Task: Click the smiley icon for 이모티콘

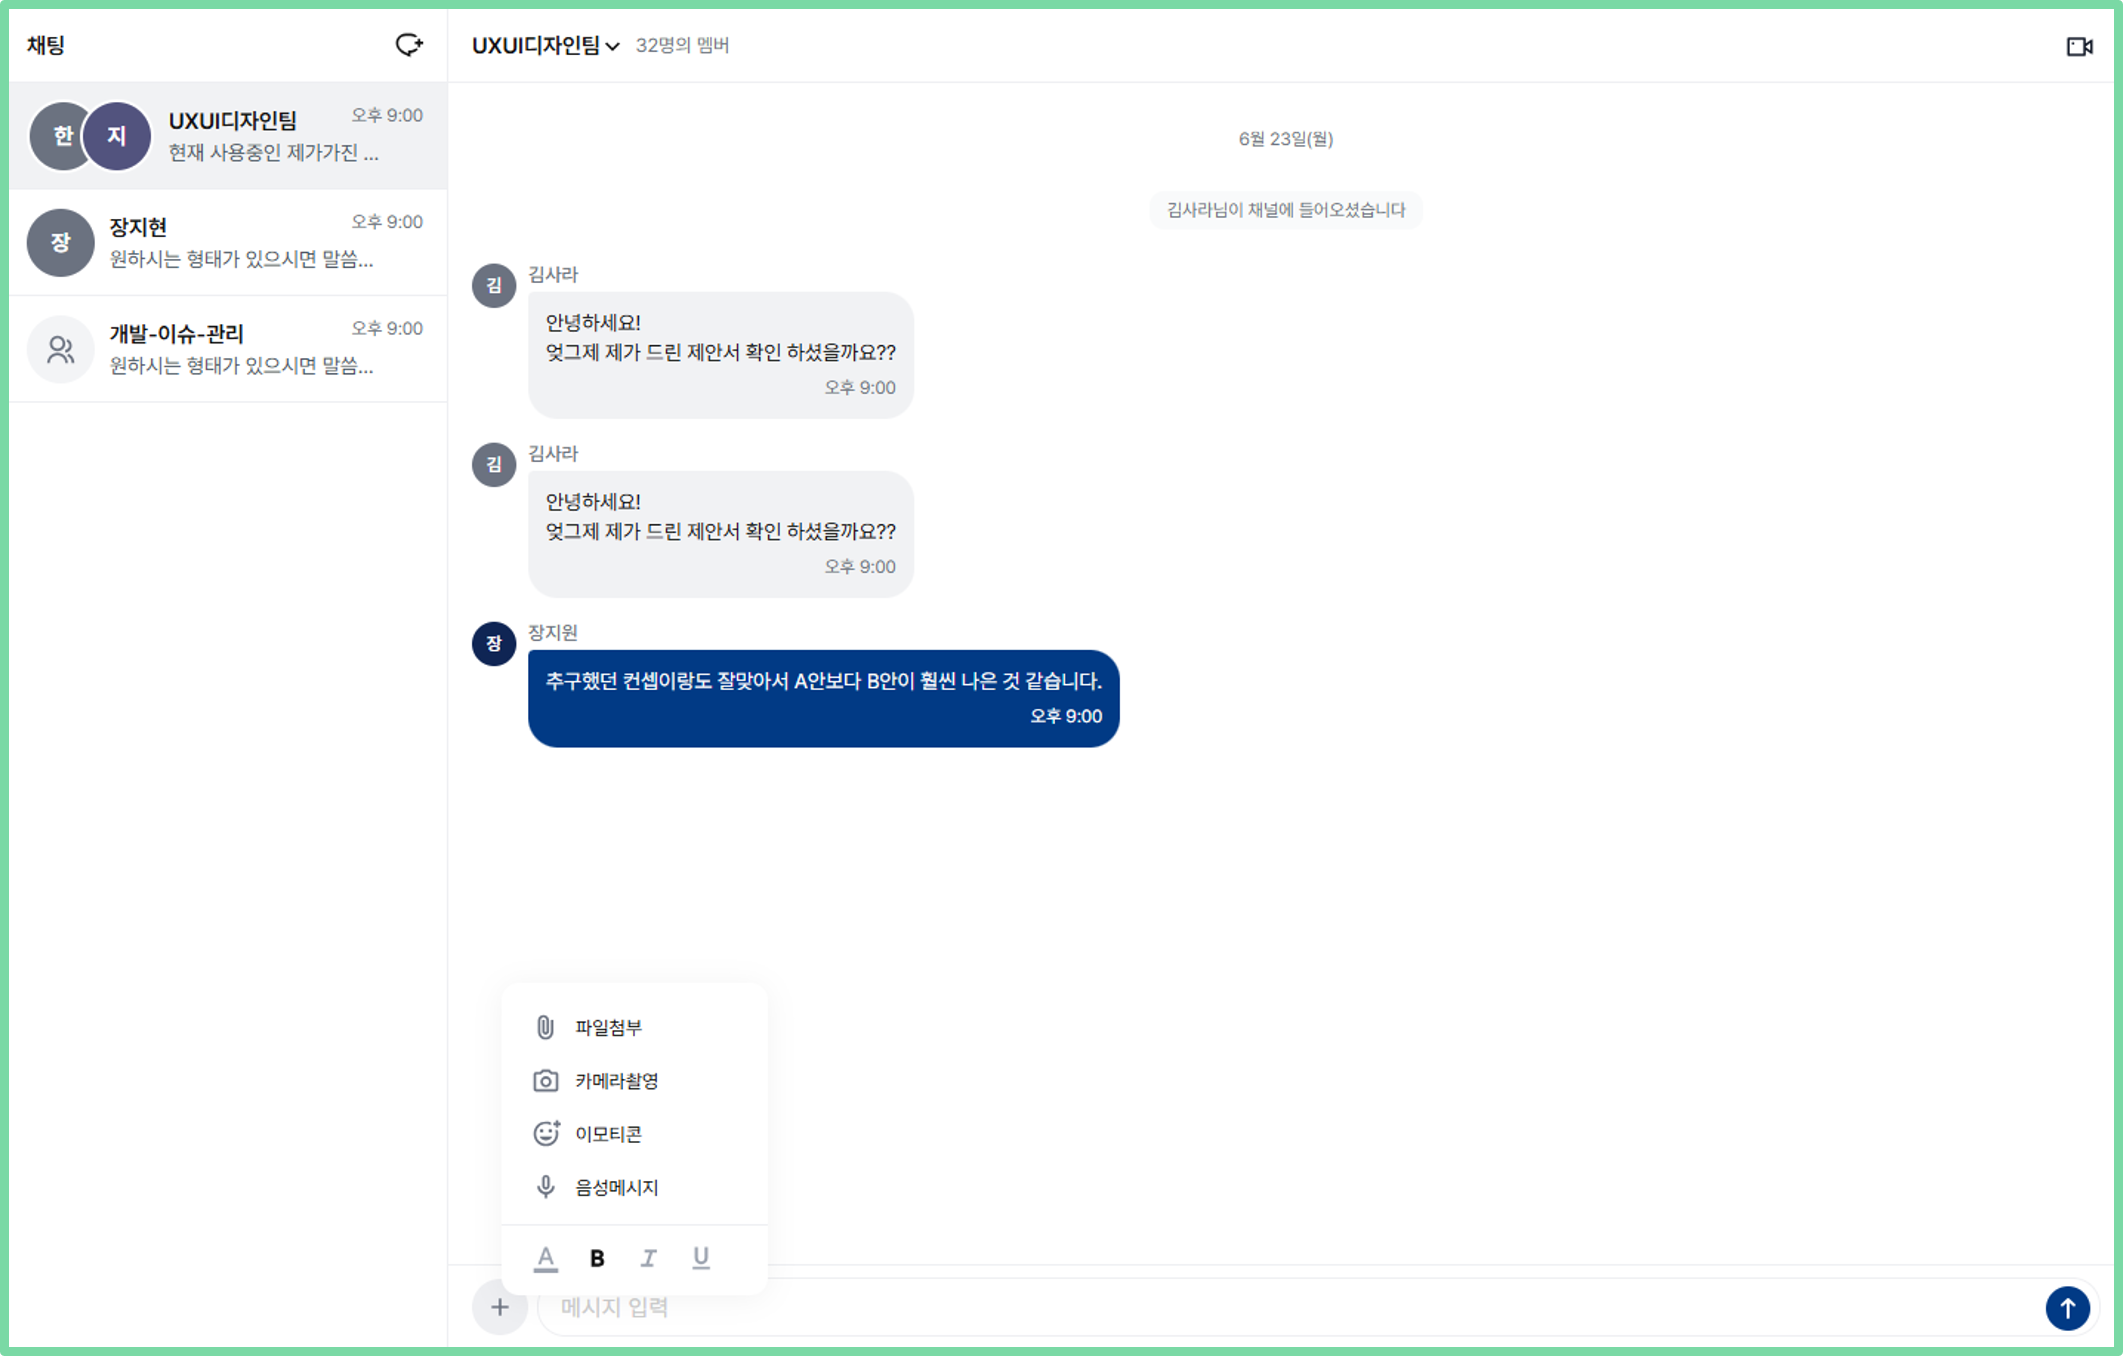Action: [x=545, y=1133]
